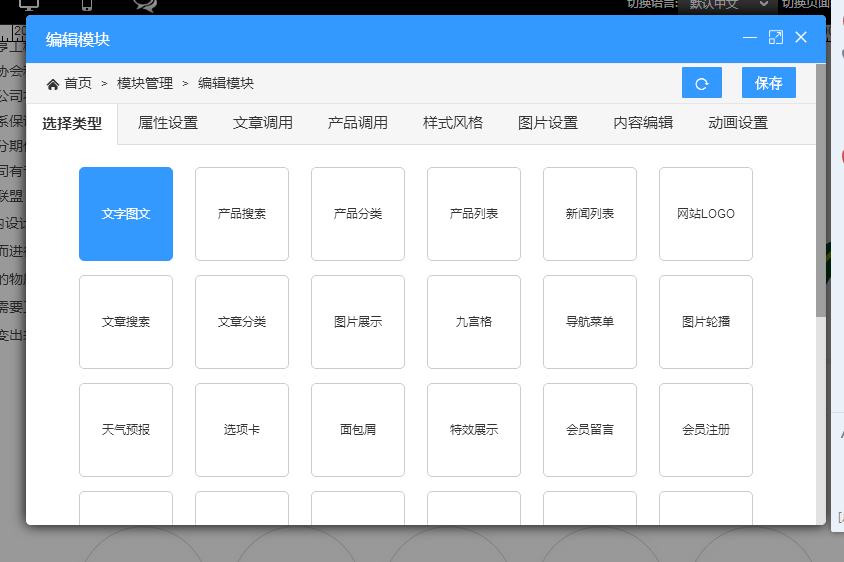Minimize the 编辑模块 dialog
Screen dimensions: 844x562
pyautogui.click(x=750, y=38)
